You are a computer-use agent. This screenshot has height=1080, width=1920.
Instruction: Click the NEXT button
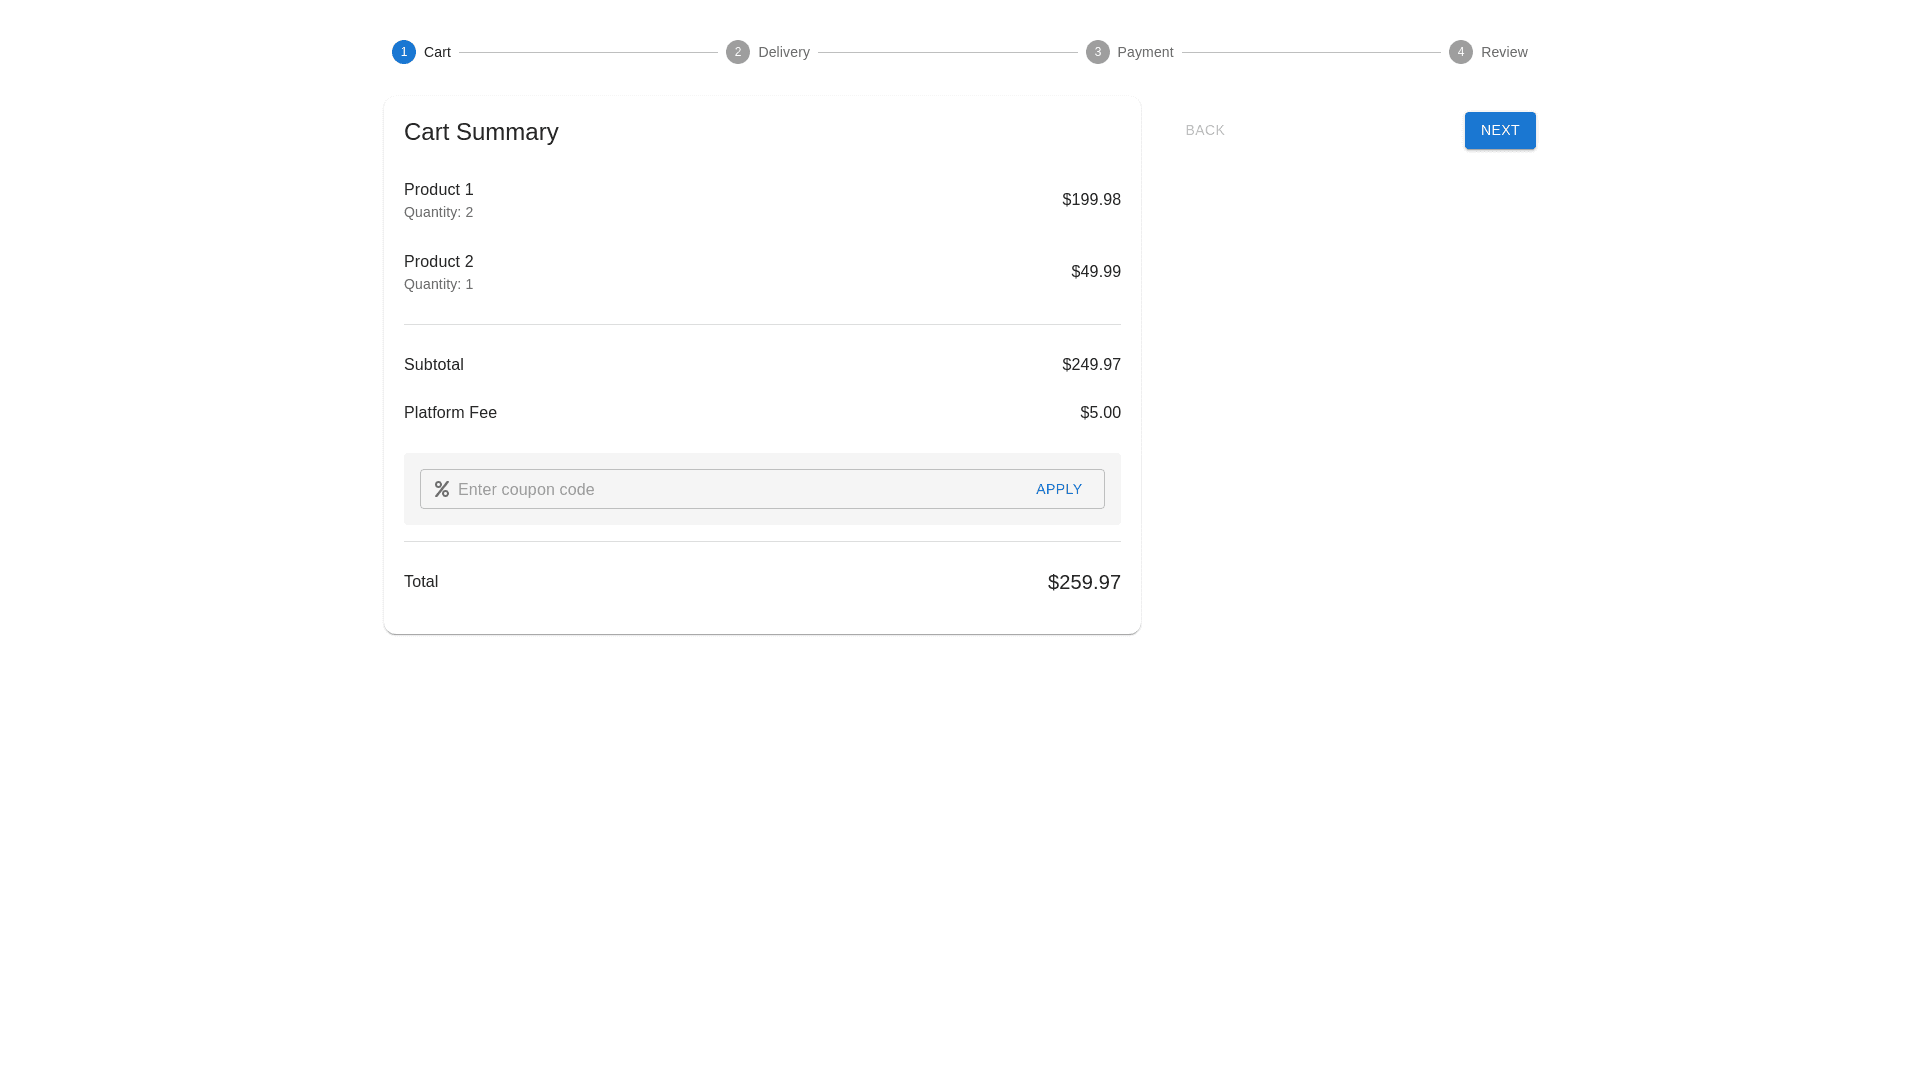(1499, 130)
